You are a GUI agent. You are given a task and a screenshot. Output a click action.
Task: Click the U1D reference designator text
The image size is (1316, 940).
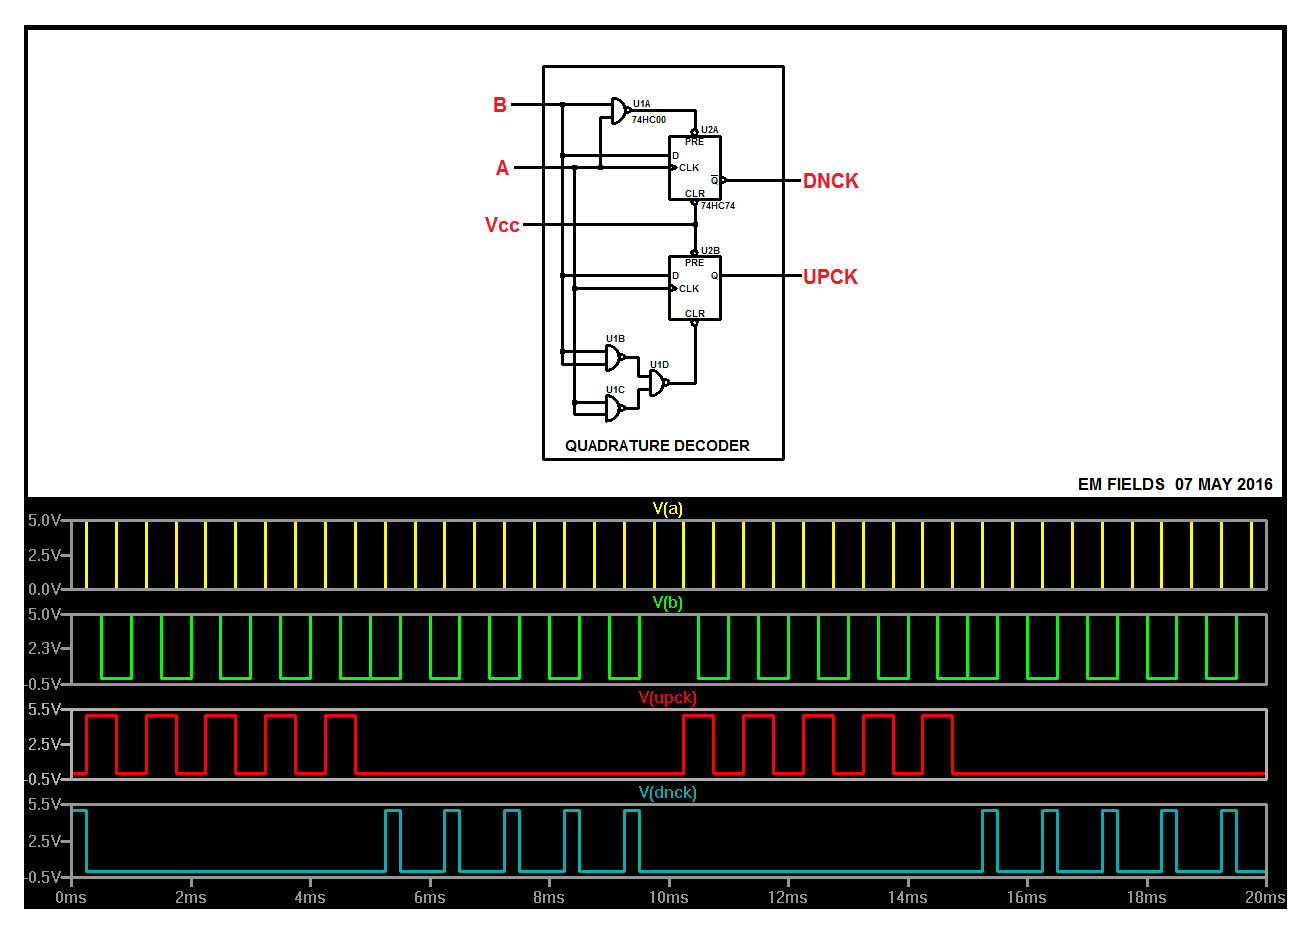[x=659, y=365]
